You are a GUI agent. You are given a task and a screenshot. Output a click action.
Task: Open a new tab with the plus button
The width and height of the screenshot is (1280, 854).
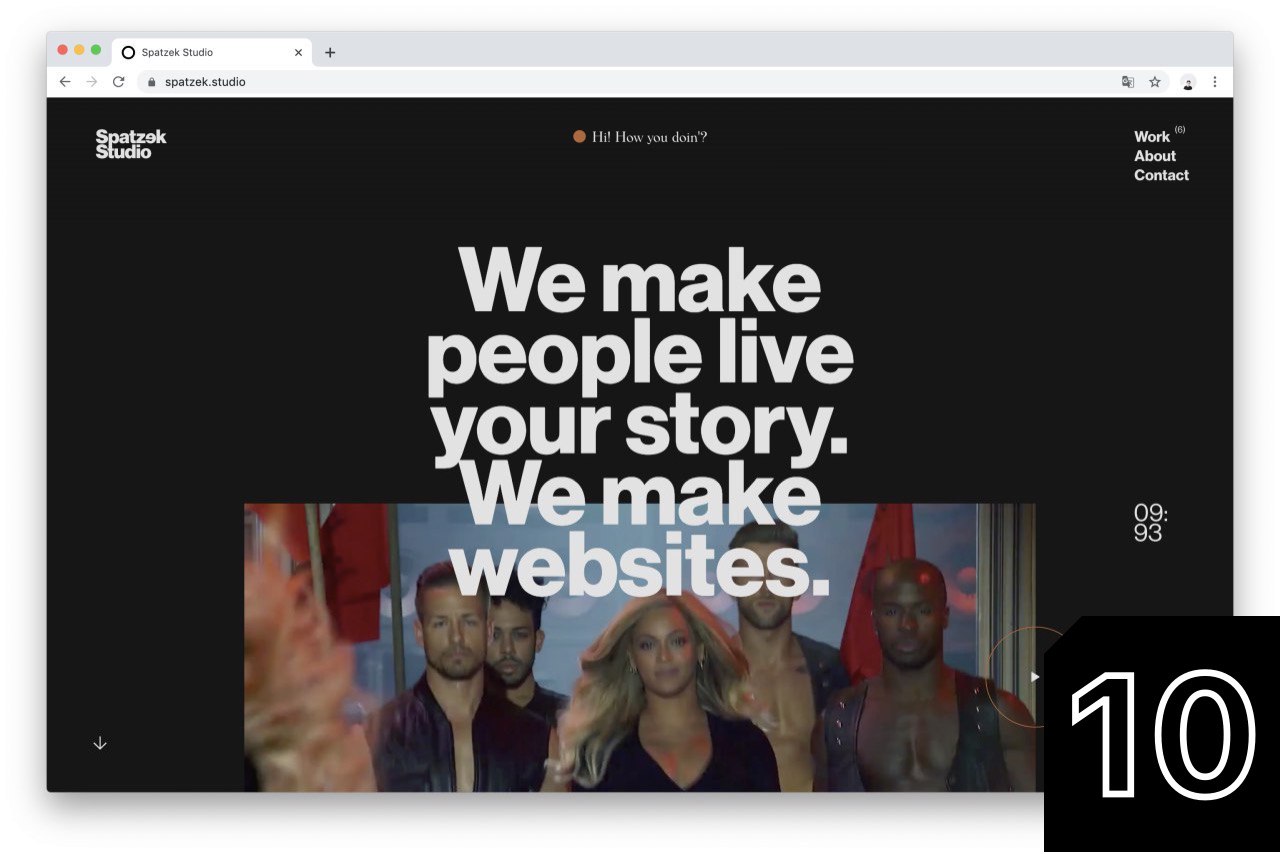(330, 52)
